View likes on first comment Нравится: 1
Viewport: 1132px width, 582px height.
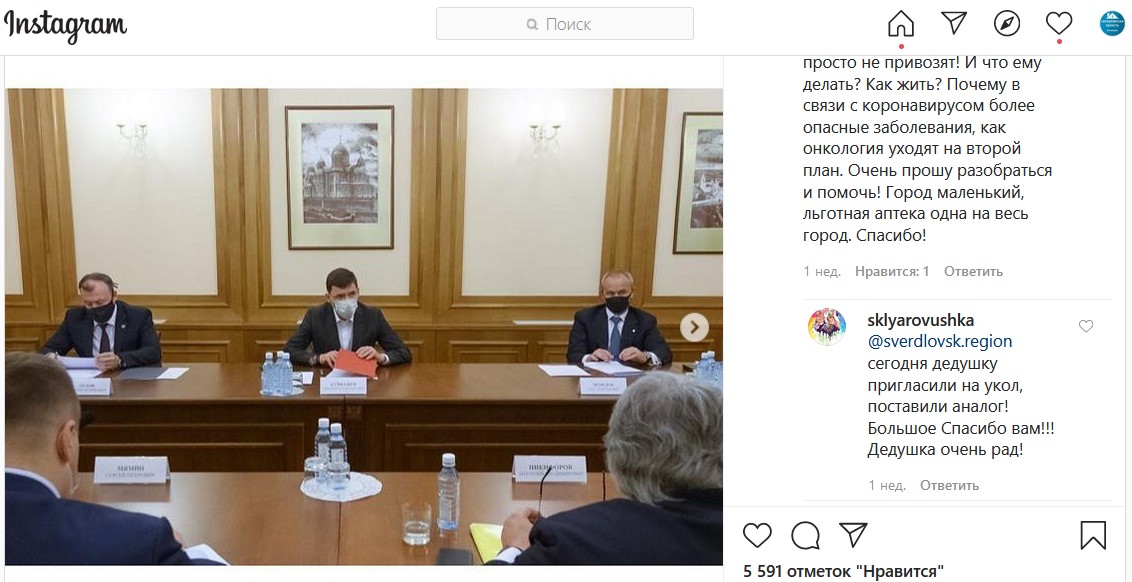pos(892,272)
